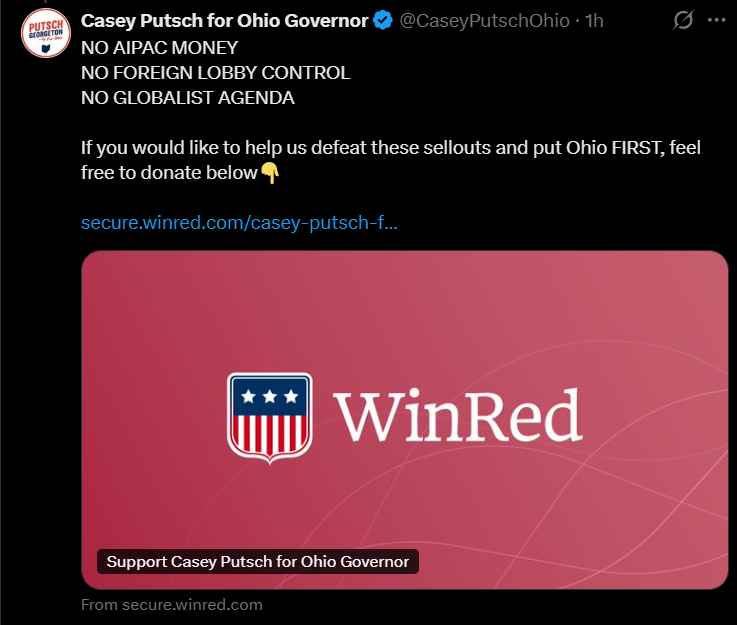Click the WinRed shield logo
The width and height of the screenshot is (737, 625).
coord(269,417)
